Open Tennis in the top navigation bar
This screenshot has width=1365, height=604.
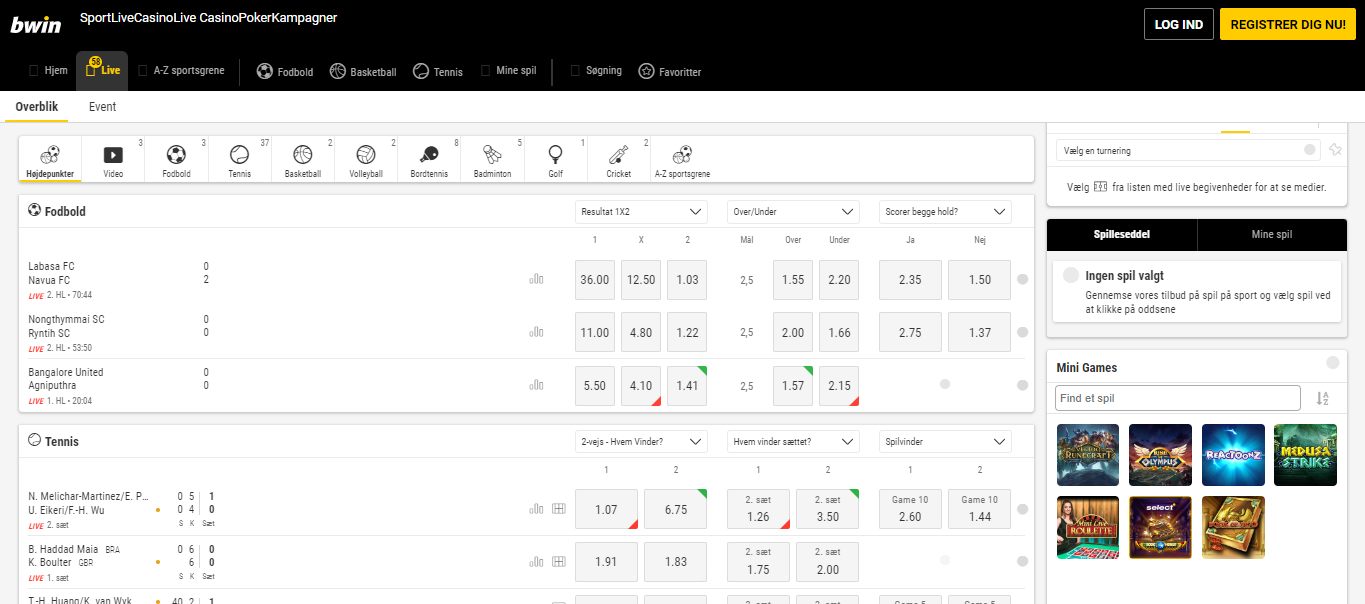pos(438,72)
